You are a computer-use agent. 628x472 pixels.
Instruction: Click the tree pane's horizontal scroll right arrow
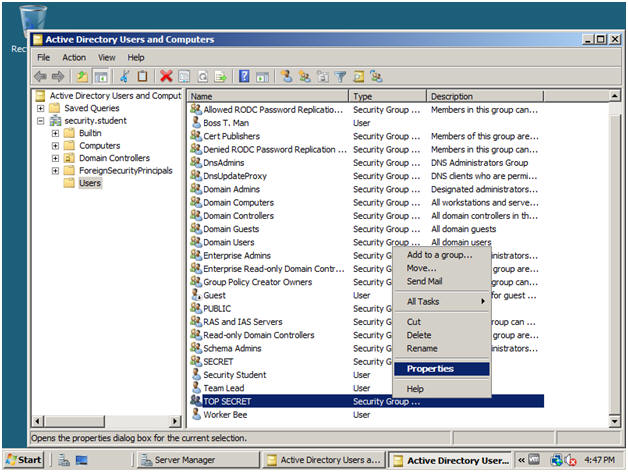(175, 421)
